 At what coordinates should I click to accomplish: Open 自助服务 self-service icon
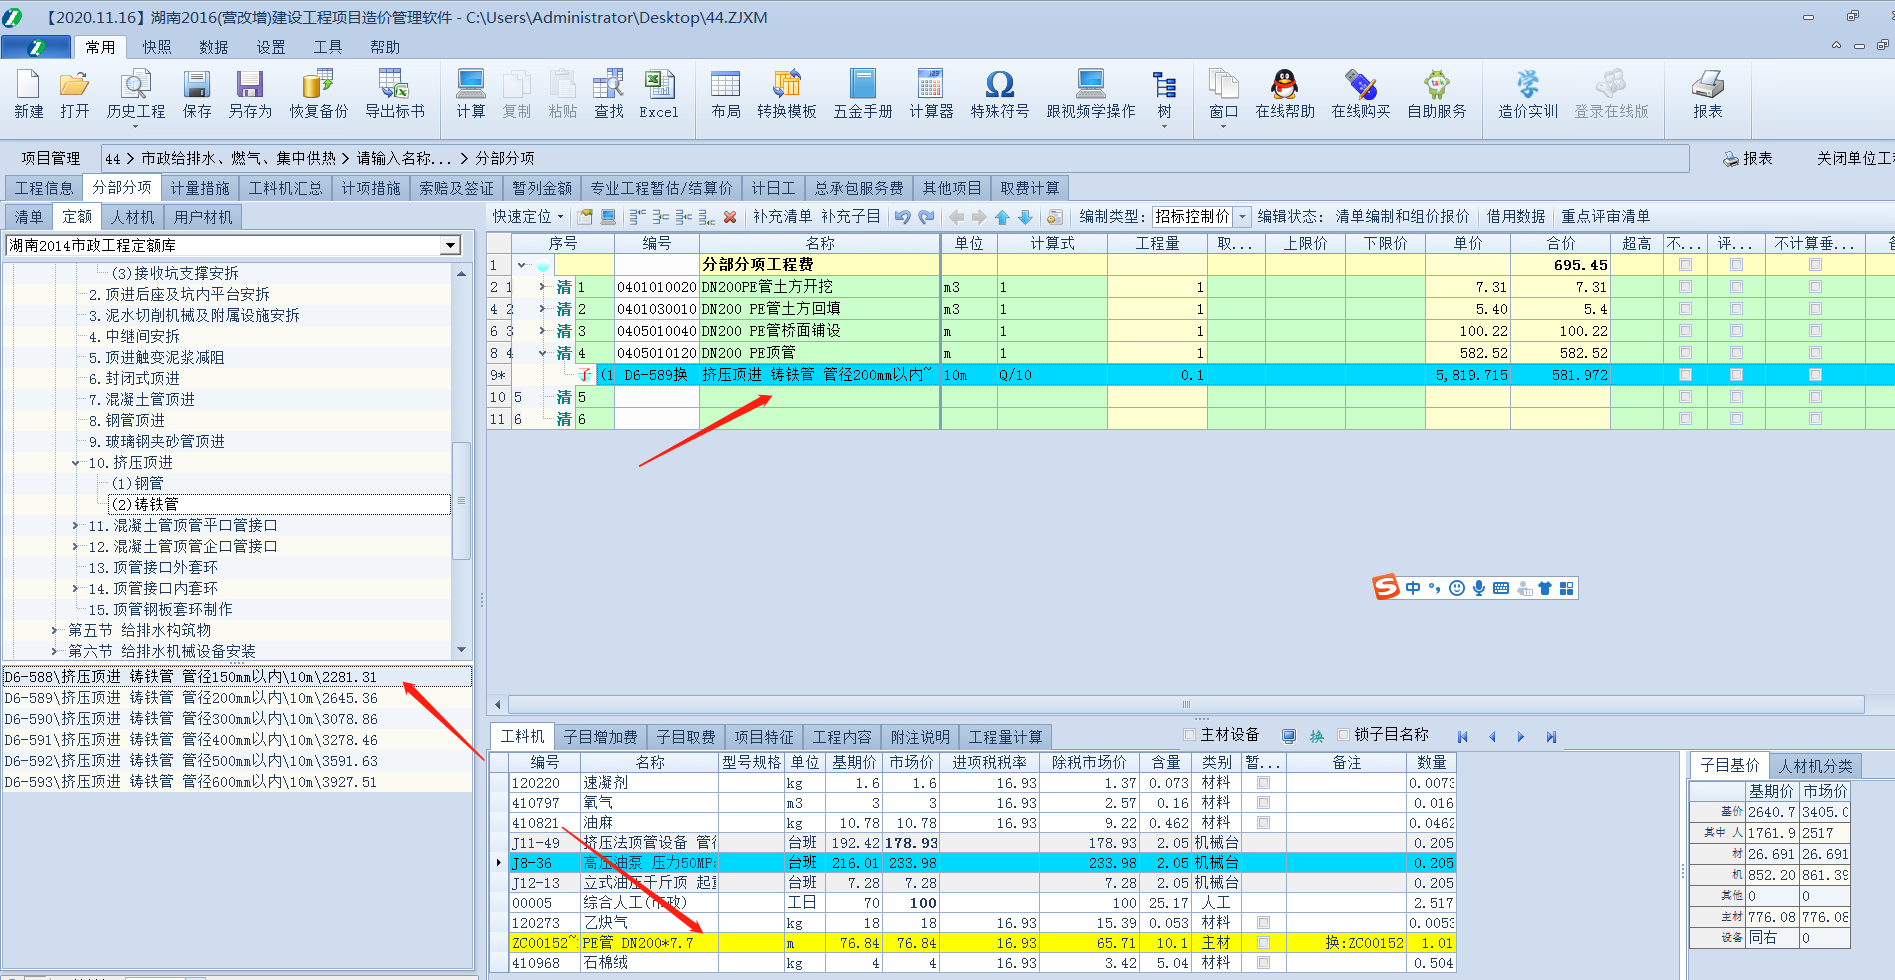point(1437,95)
